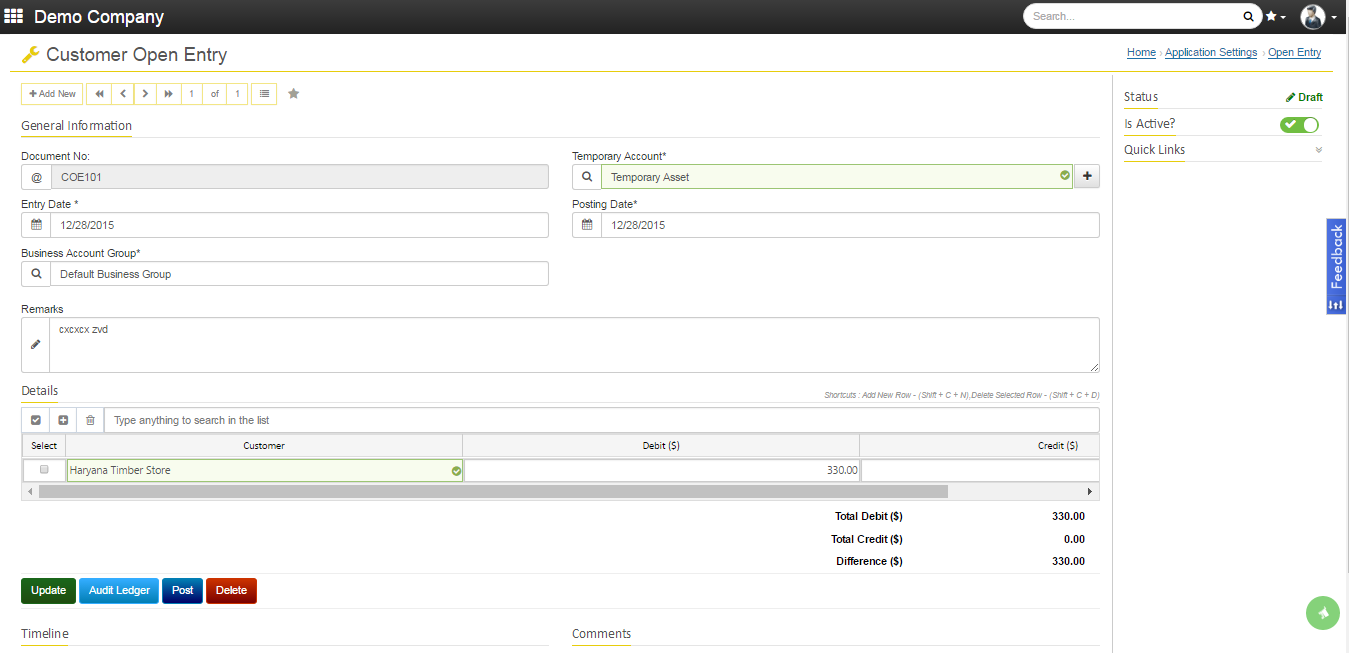Click the current page number box
This screenshot has height=653, width=1349.
(x=192, y=94)
